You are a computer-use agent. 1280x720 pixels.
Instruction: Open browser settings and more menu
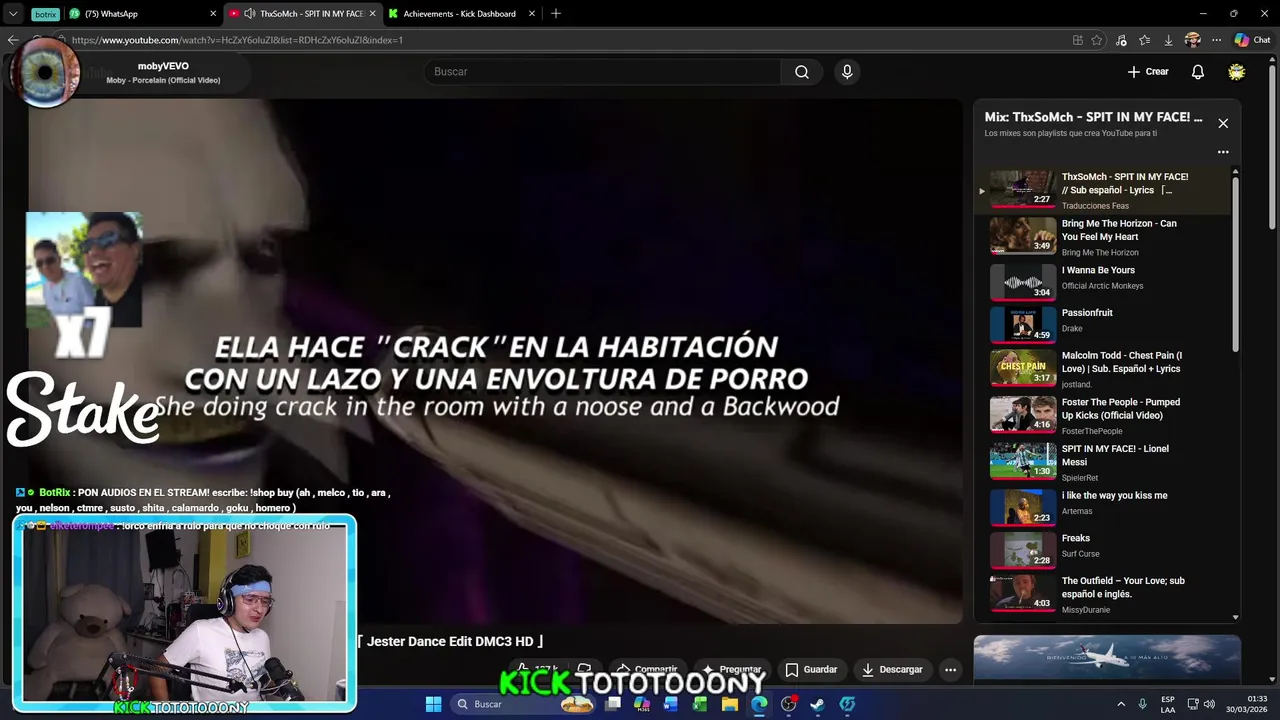point(1216,40)
